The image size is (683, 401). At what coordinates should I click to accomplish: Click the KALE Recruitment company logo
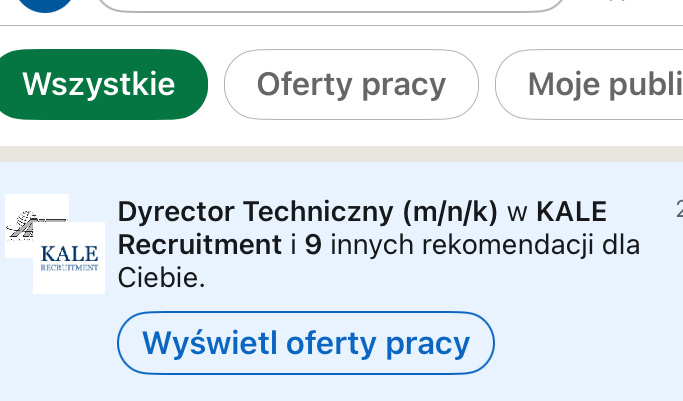69,258
